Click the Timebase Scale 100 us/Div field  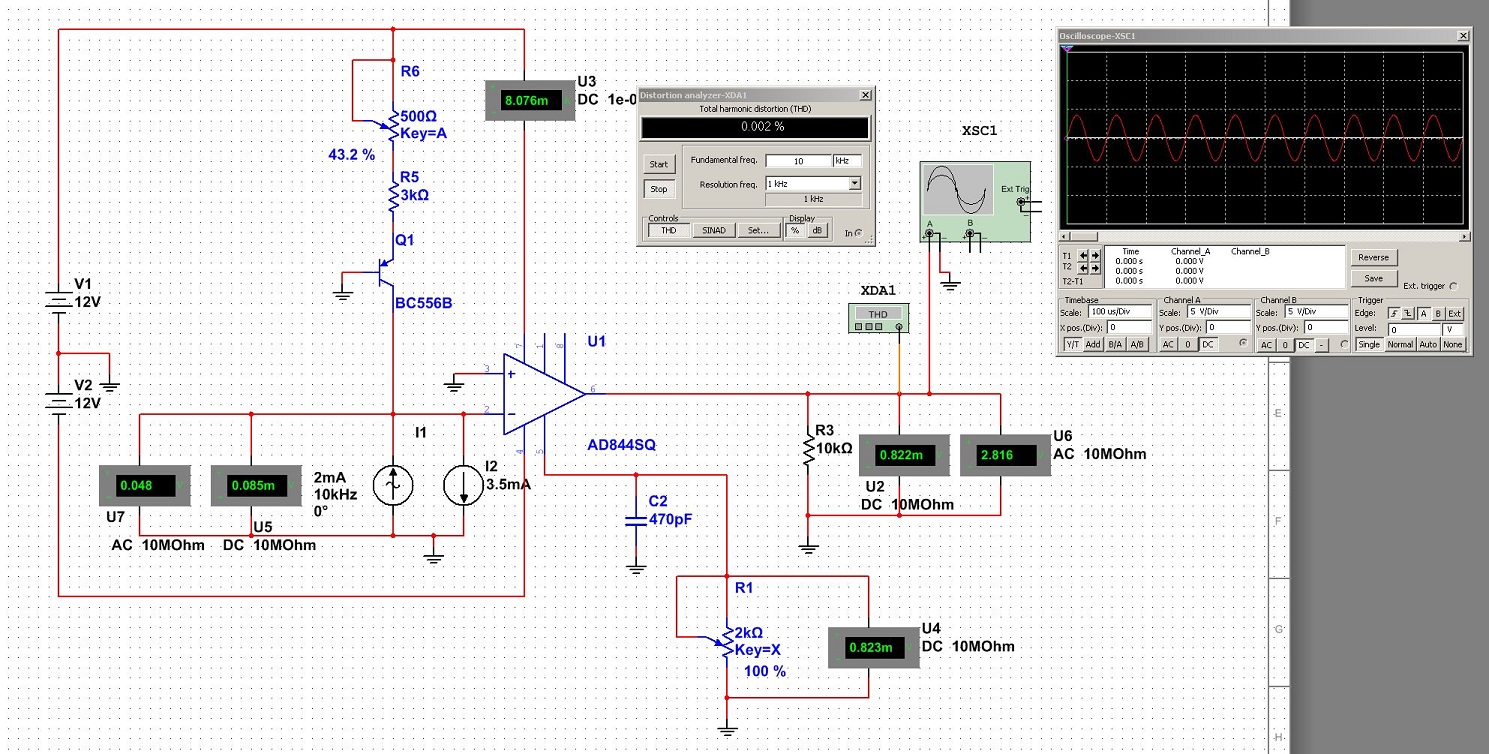[x=1120, y=312]
